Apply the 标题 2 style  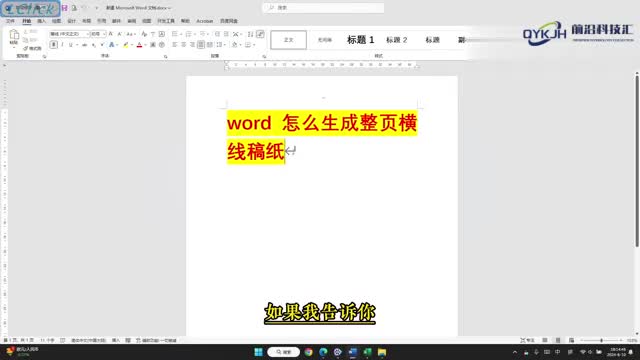click(396, 40)
